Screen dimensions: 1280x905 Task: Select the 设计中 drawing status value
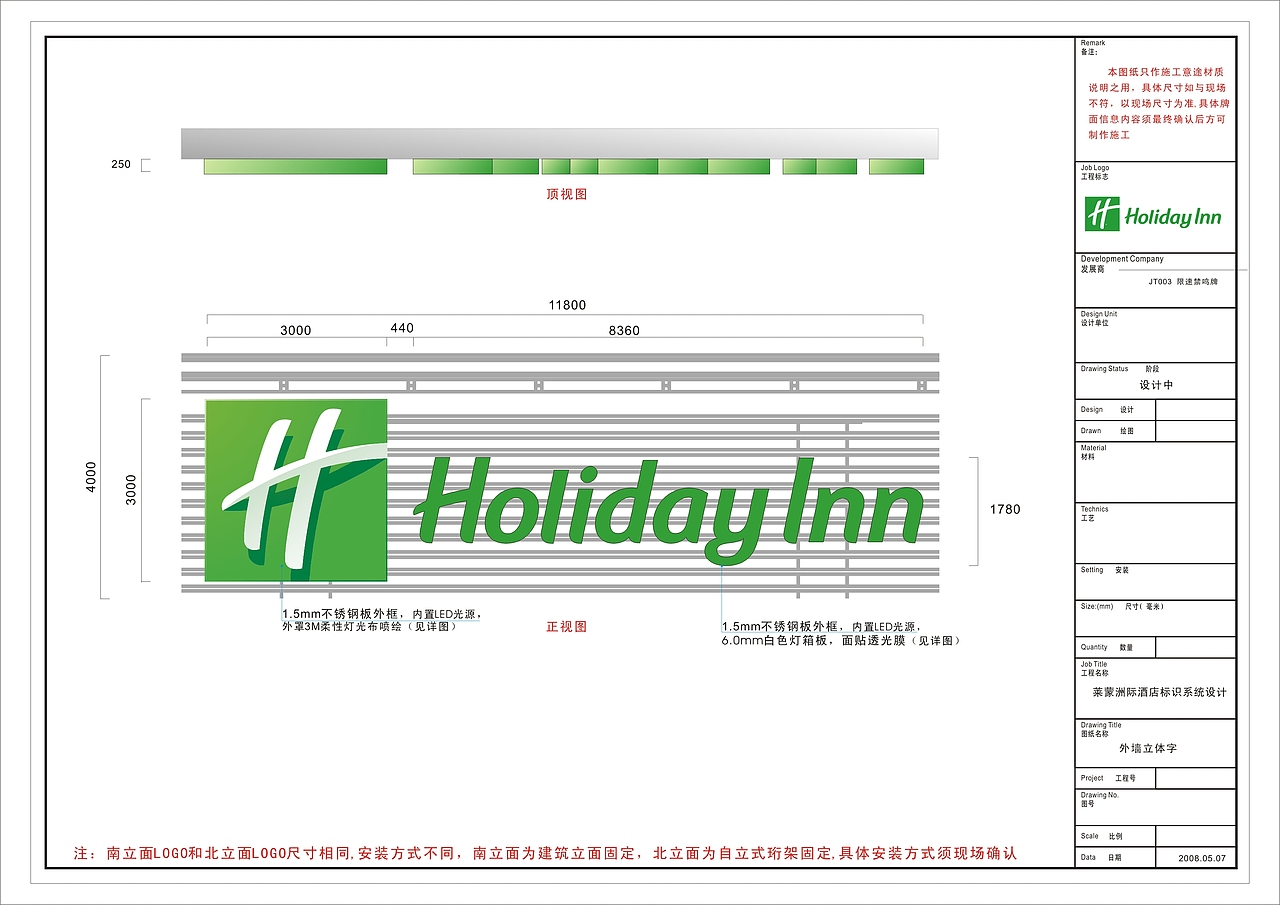(x=1157, y=385)
